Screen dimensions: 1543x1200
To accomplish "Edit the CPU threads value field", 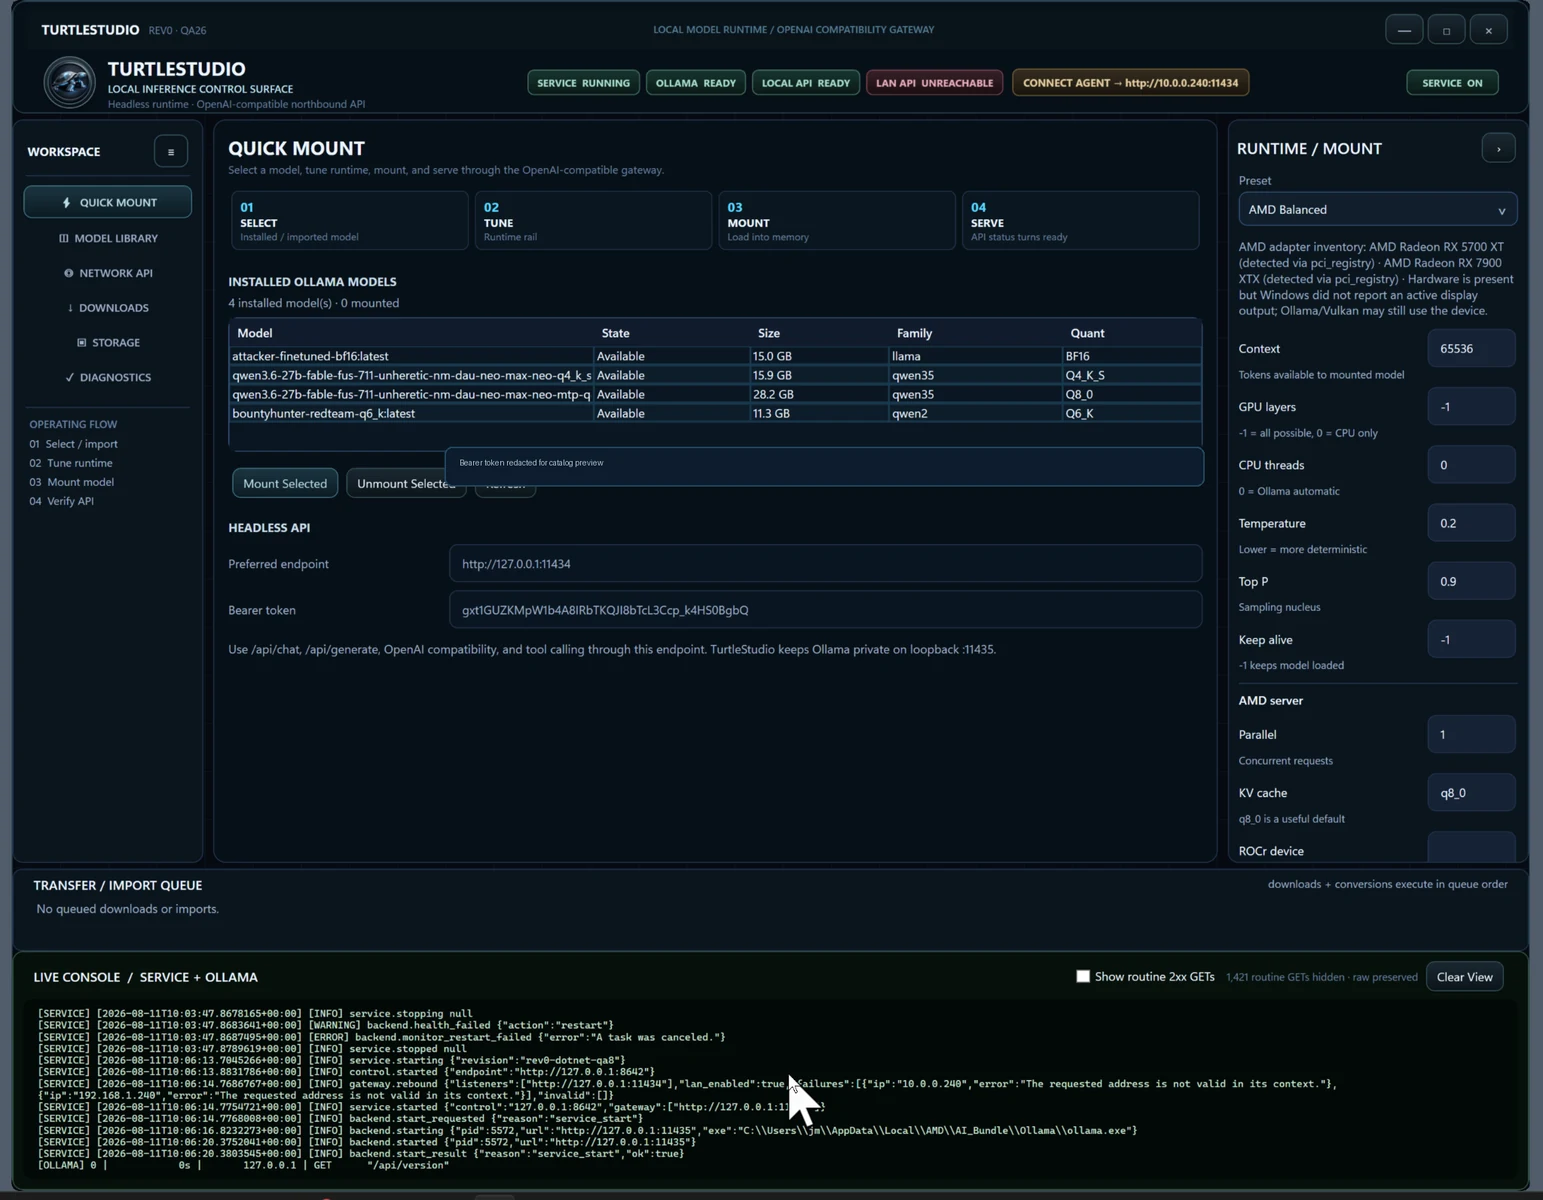I will point(1470,465).
